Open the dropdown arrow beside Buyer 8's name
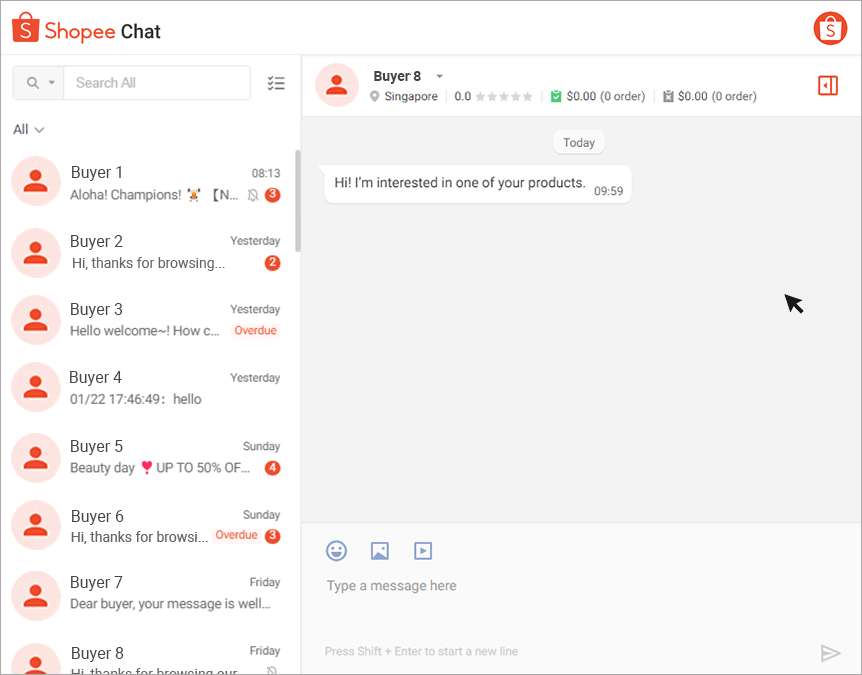The image size is (862, 675). 439,75
